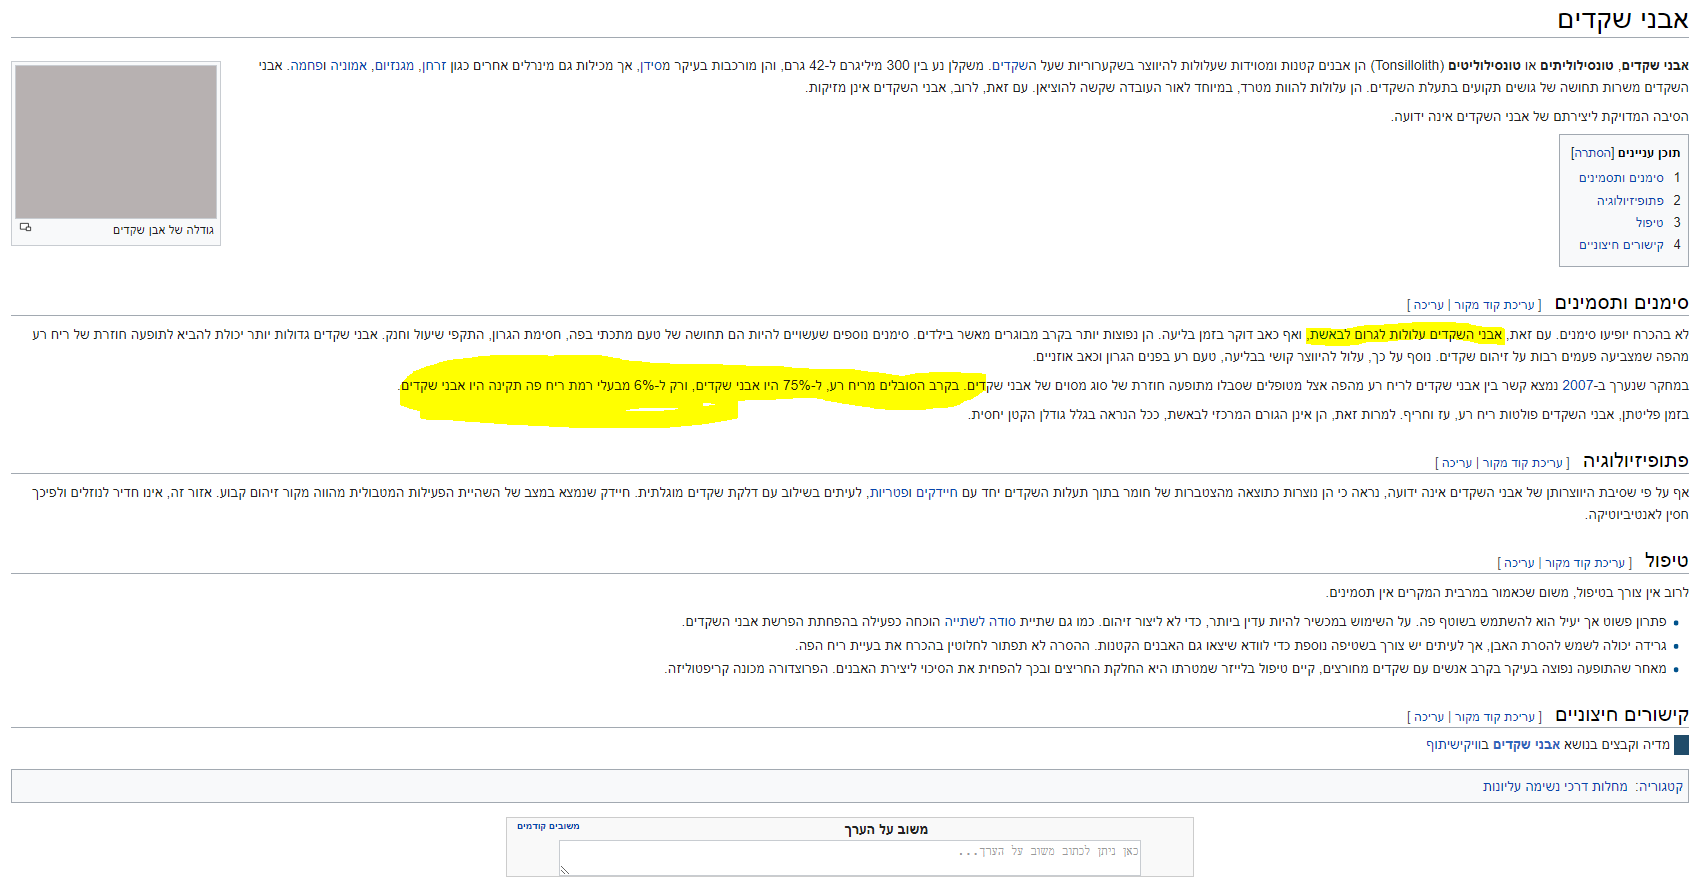Click the enlarge icon under the tonsil stone thumbnail
The width and height of the screenshot is (1697, 889).
pyautogui.click(x=25, y=227)
